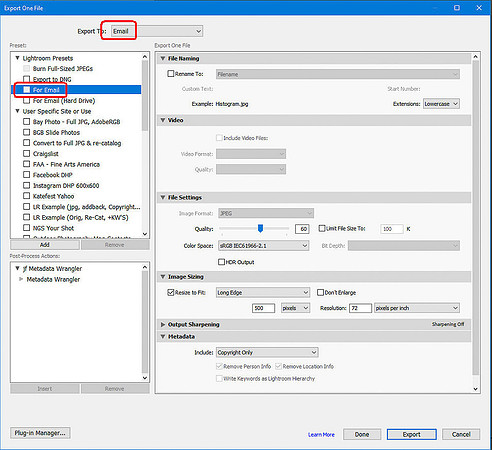Click the Resolution field showing 72
Image resolution: width=492 pixels, height=450 pixels.
point(360,308)
